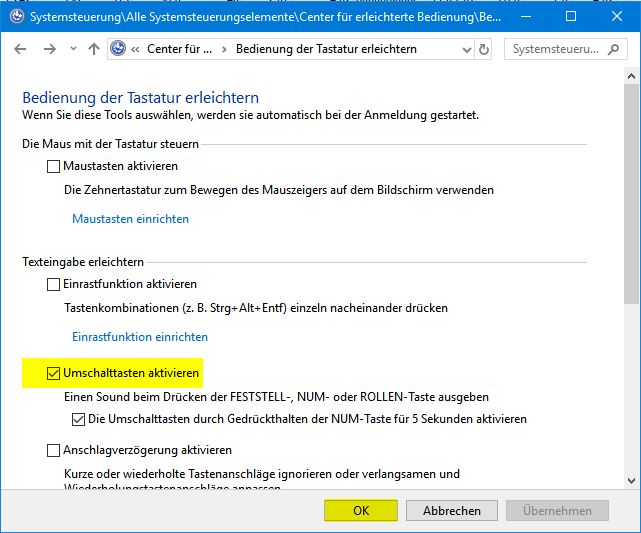Click the search magnifier icon

tap(613, 49)
